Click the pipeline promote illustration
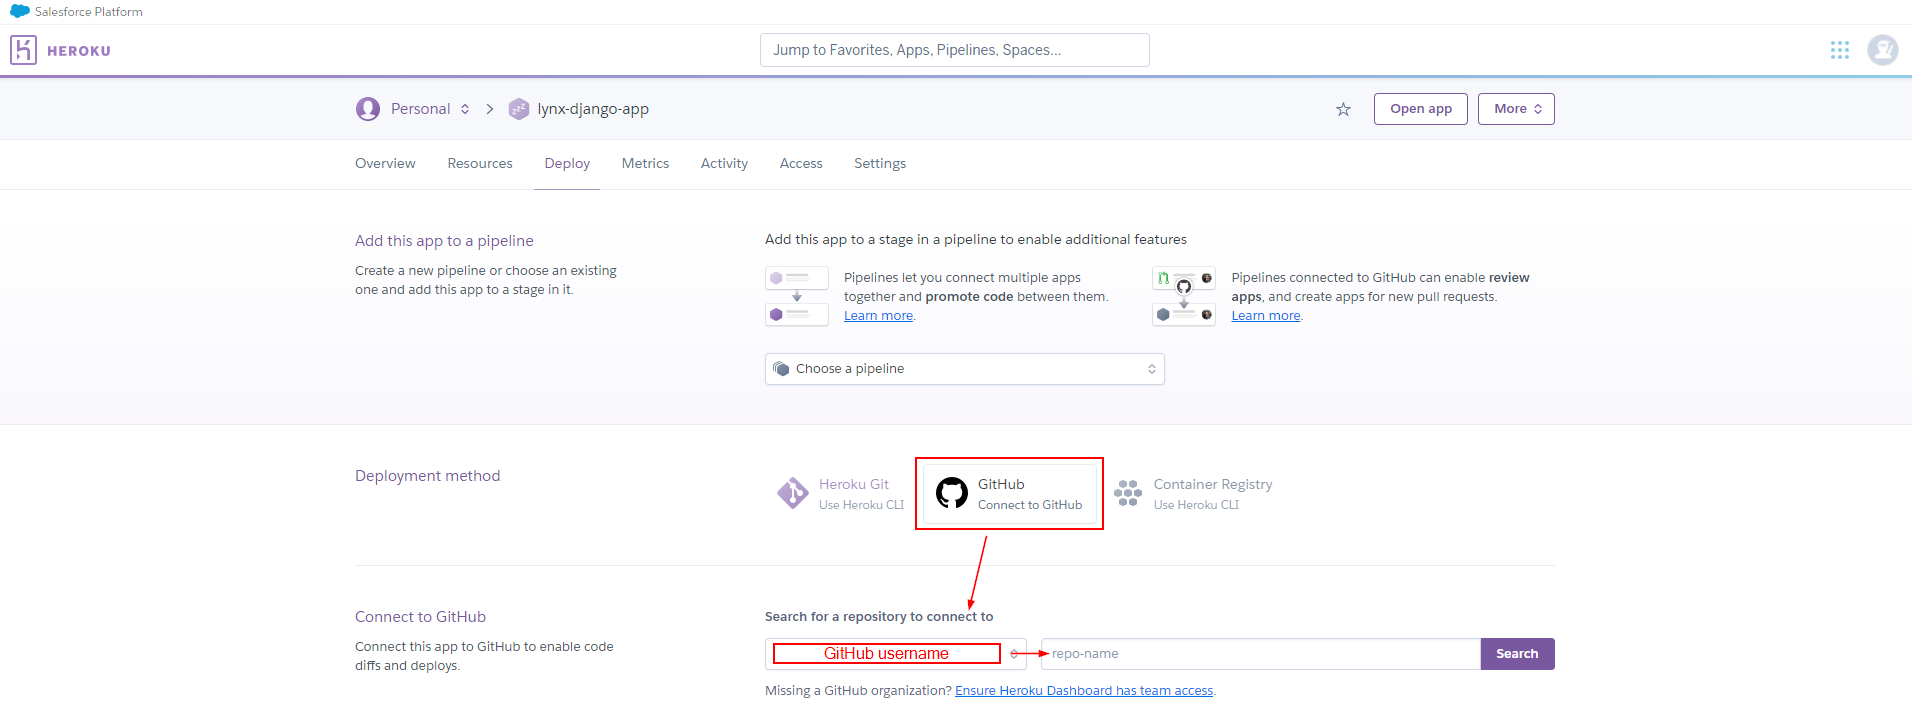 [797, 296]
